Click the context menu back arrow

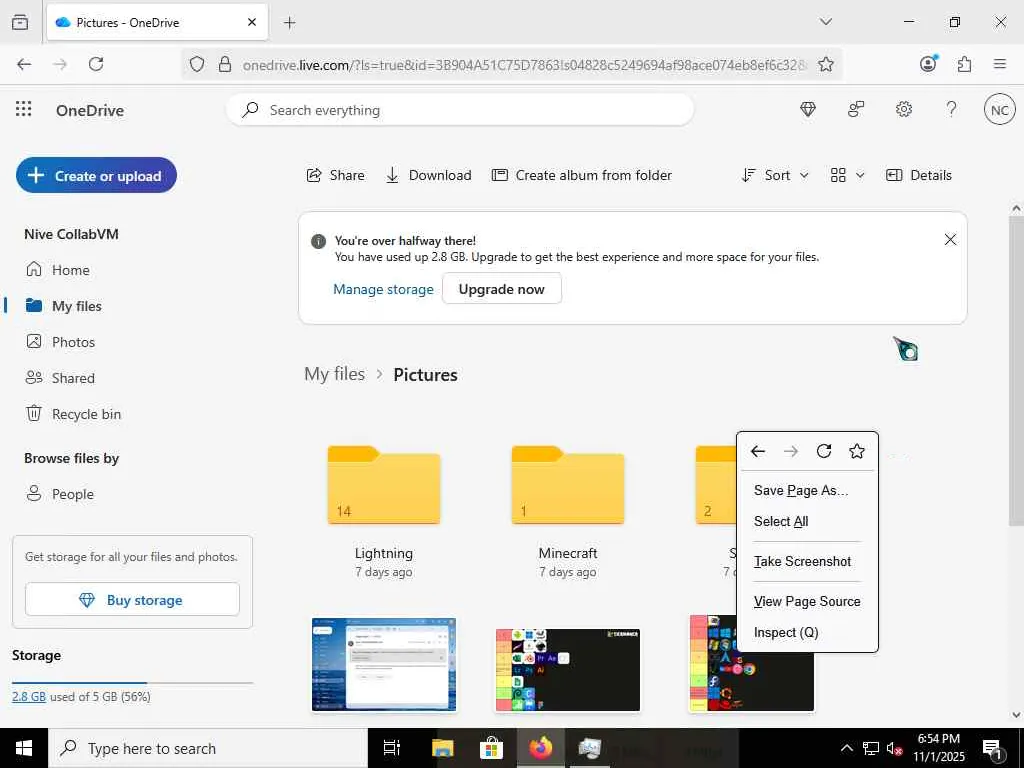tap(758, 451)
